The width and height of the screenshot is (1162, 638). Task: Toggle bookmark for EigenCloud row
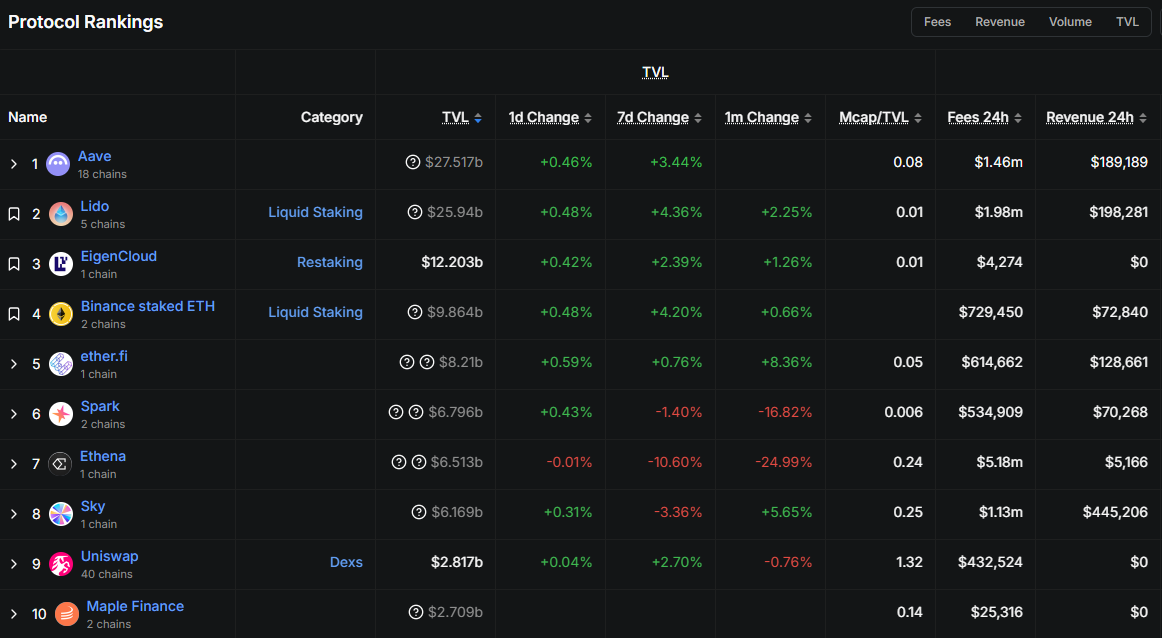[14, 264]
